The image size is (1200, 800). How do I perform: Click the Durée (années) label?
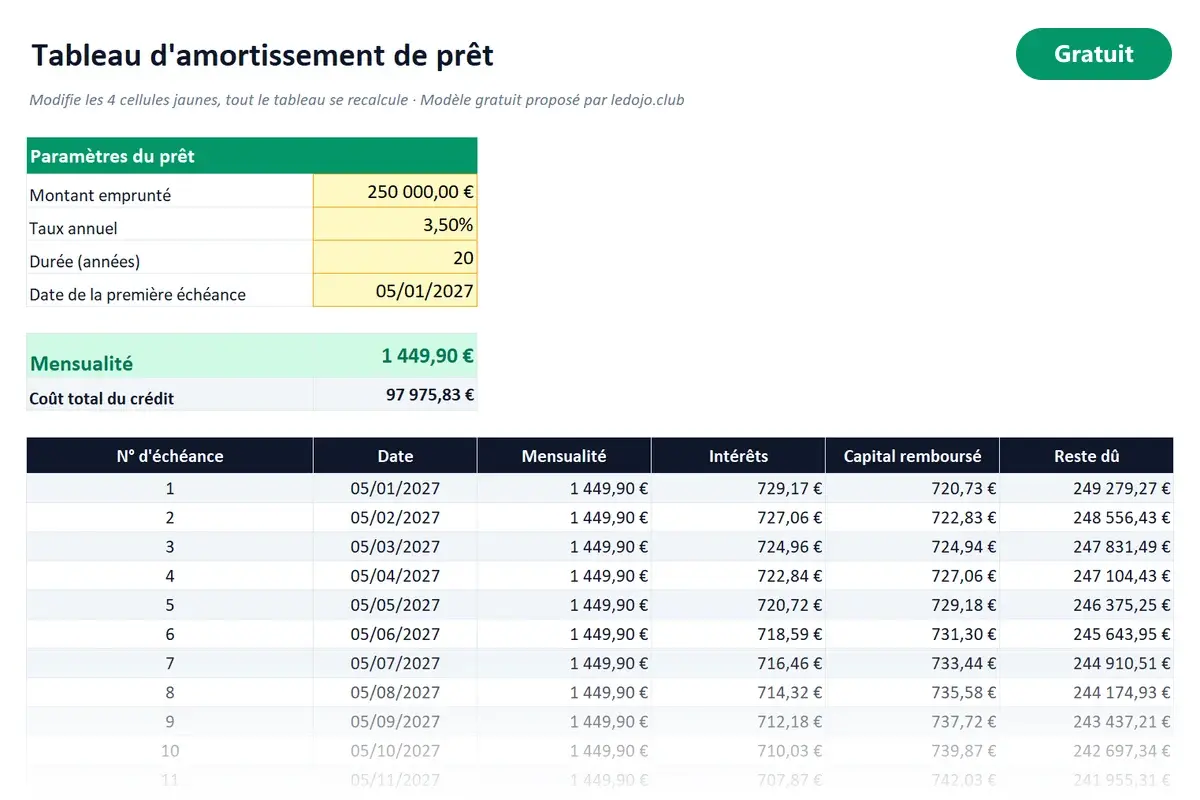pyautogui.click(x=85, y=261)
